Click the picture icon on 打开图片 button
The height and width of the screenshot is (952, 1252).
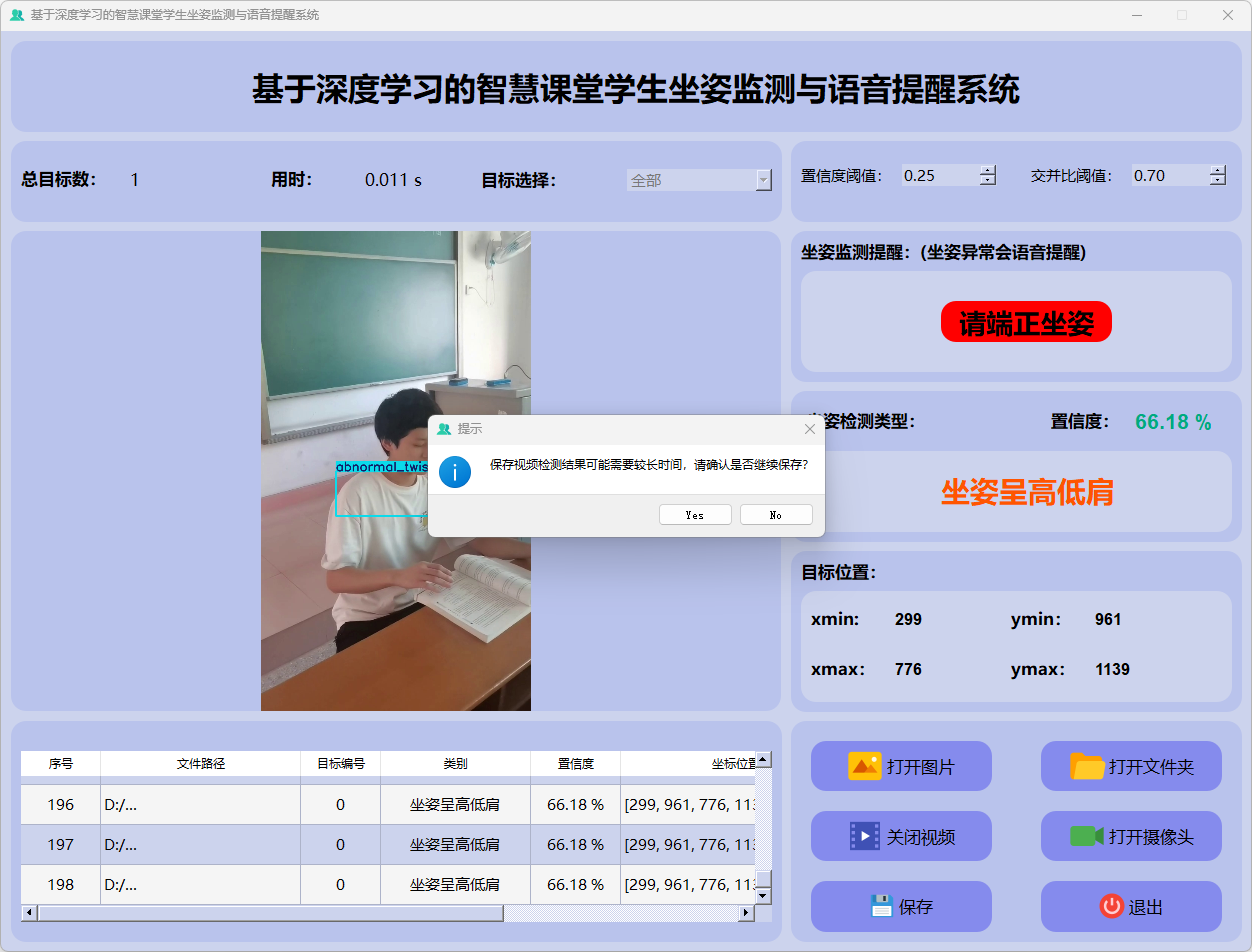pos(864,766)
